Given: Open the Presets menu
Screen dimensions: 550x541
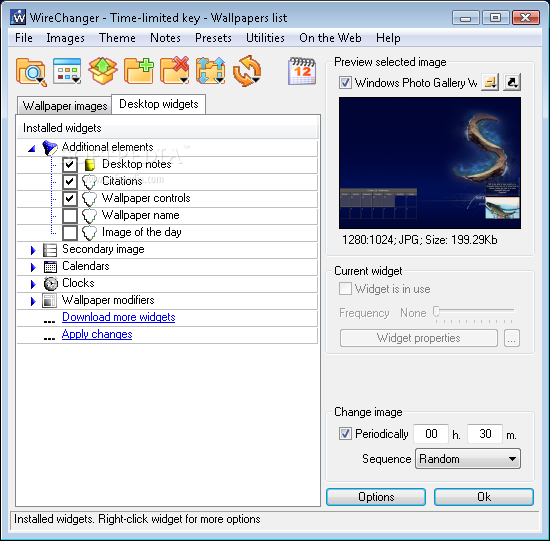Looking at the screenshot, I should [x=213, y=38].
